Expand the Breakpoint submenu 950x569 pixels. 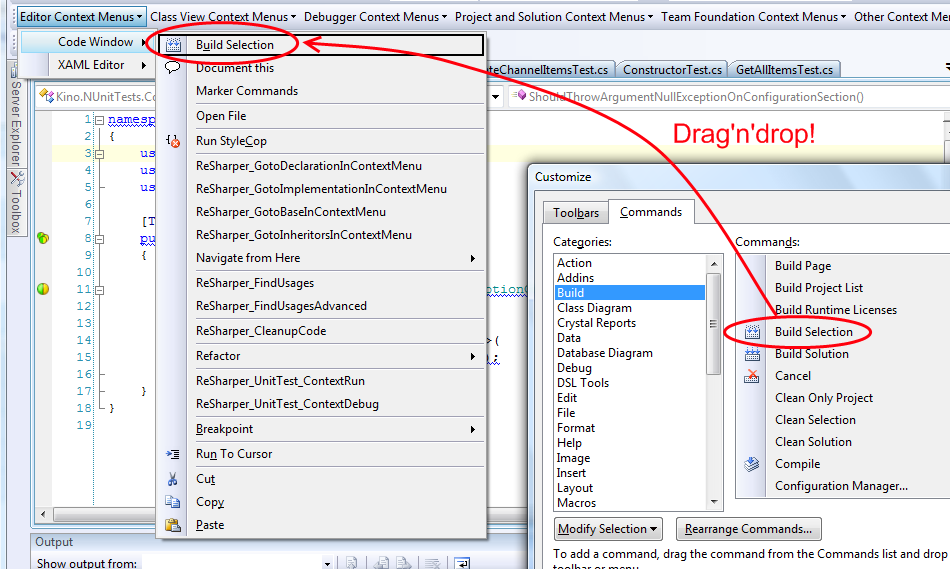tap(473, 430)
